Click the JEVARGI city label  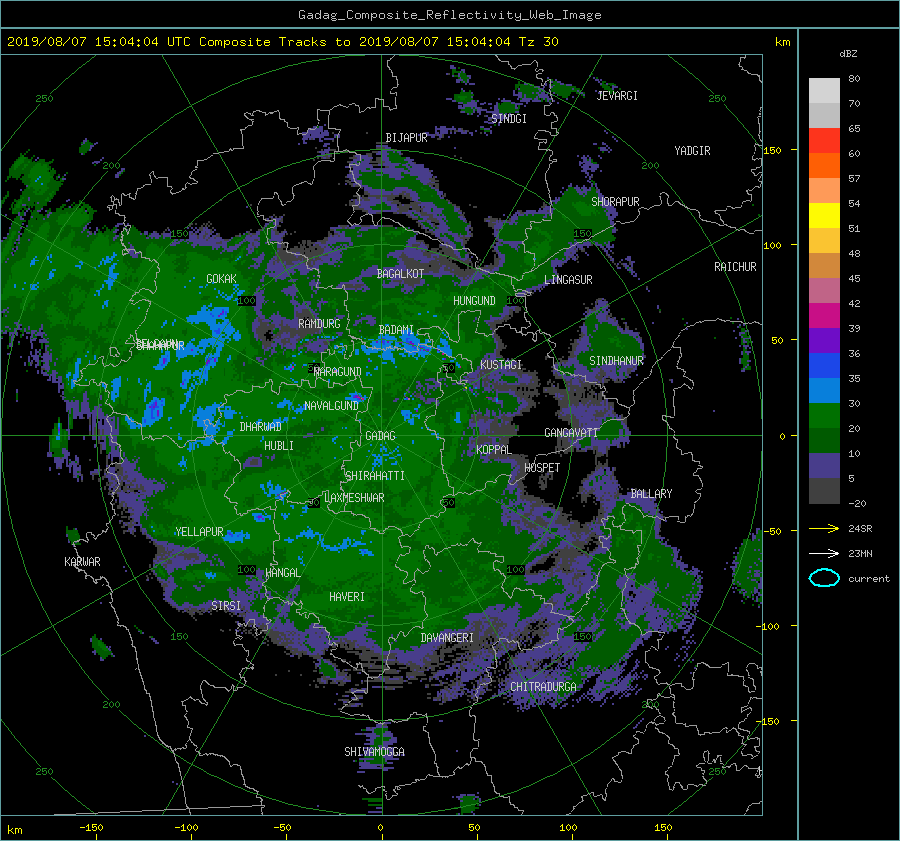(617, 96)
